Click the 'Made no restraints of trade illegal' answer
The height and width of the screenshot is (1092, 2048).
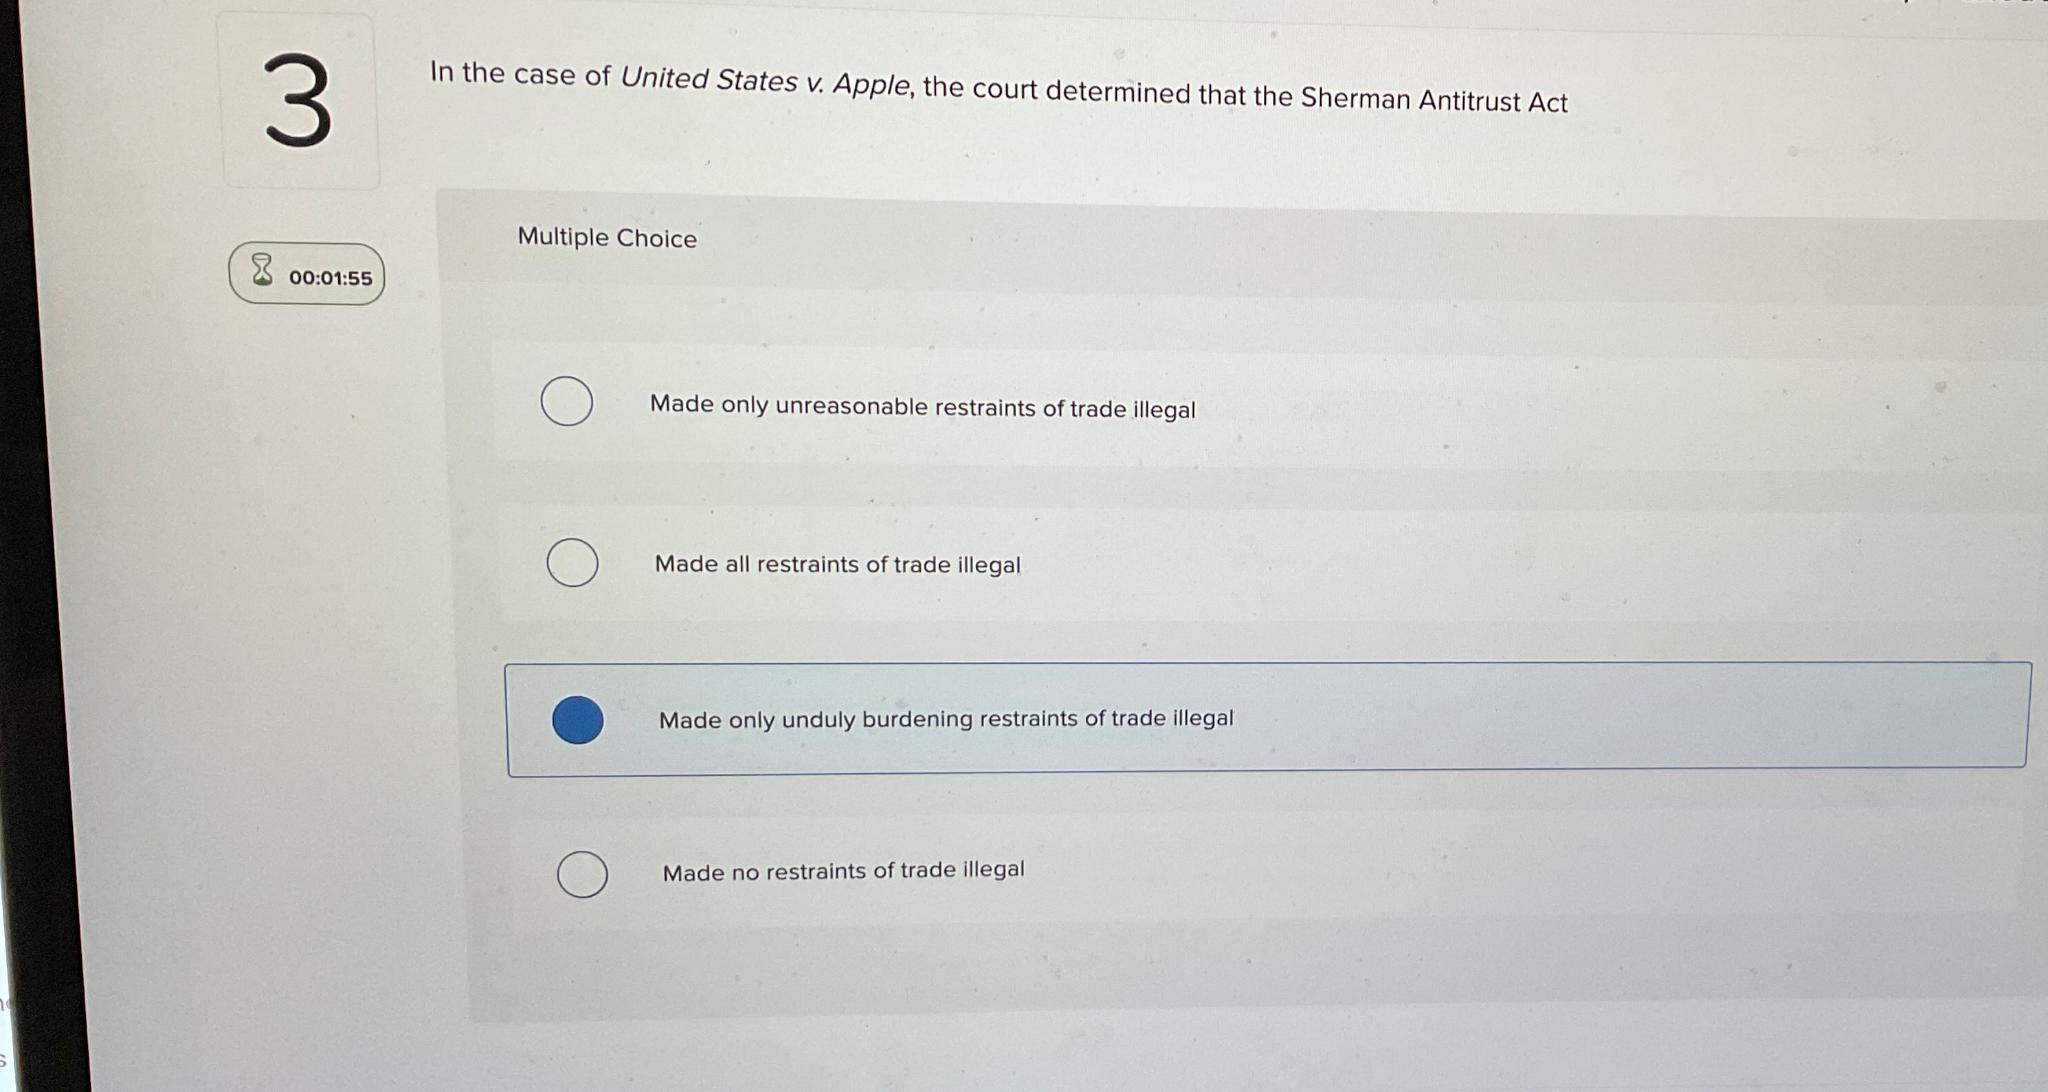(843, 871)
